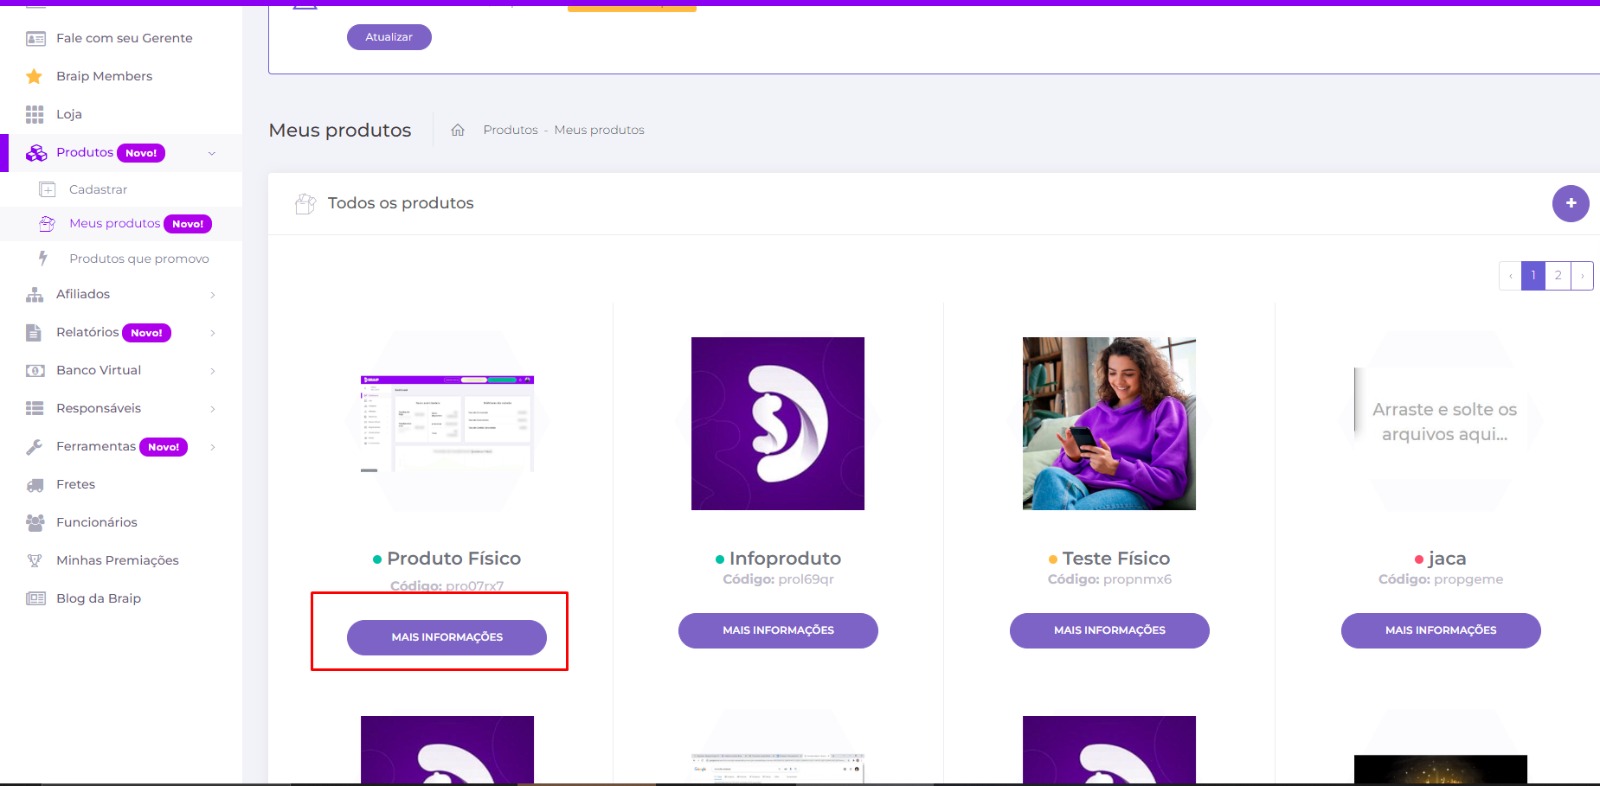Click the previous page pagination arrow
This screenshot has width=1600, height=786.
pos(1510,276)
